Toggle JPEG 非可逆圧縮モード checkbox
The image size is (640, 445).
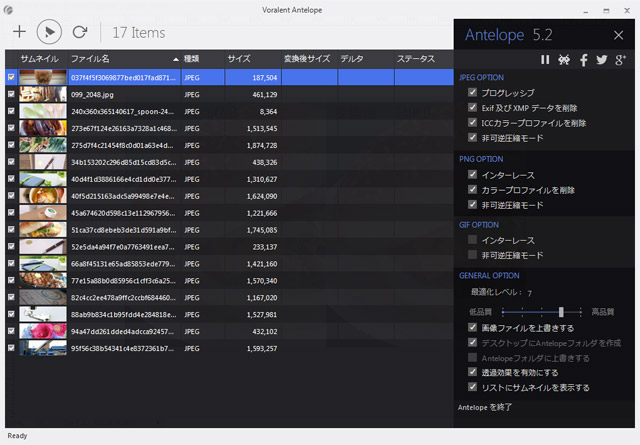tap(472, 138)
